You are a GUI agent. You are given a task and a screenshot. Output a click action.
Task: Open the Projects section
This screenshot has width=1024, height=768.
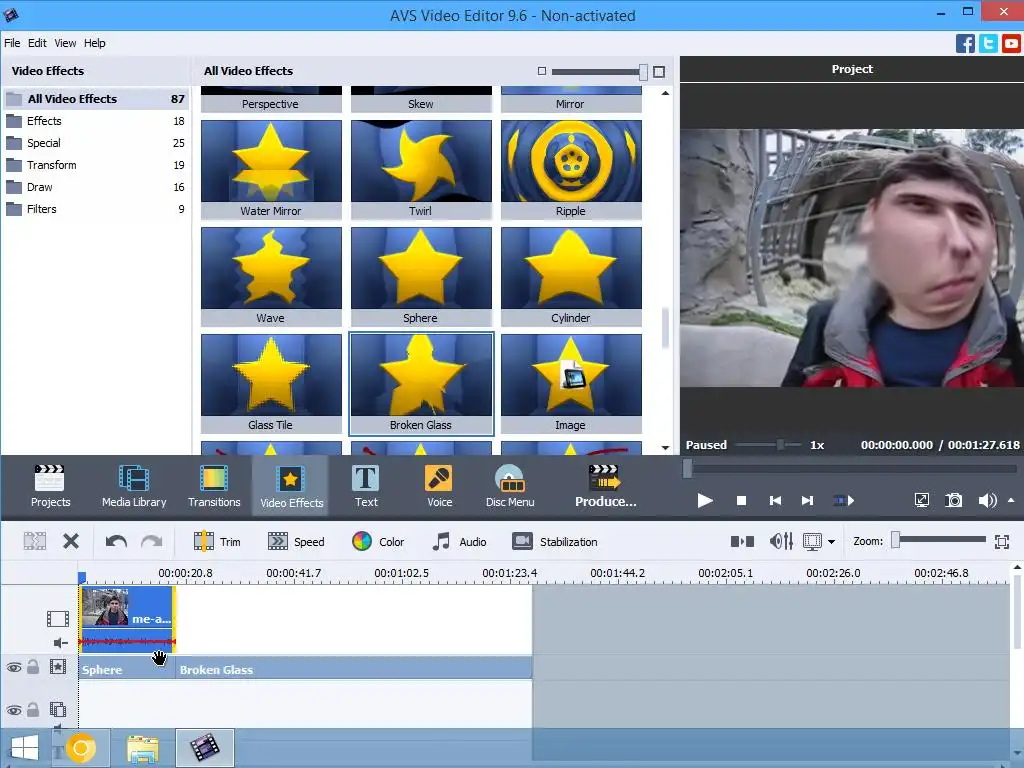pos(50,486)
